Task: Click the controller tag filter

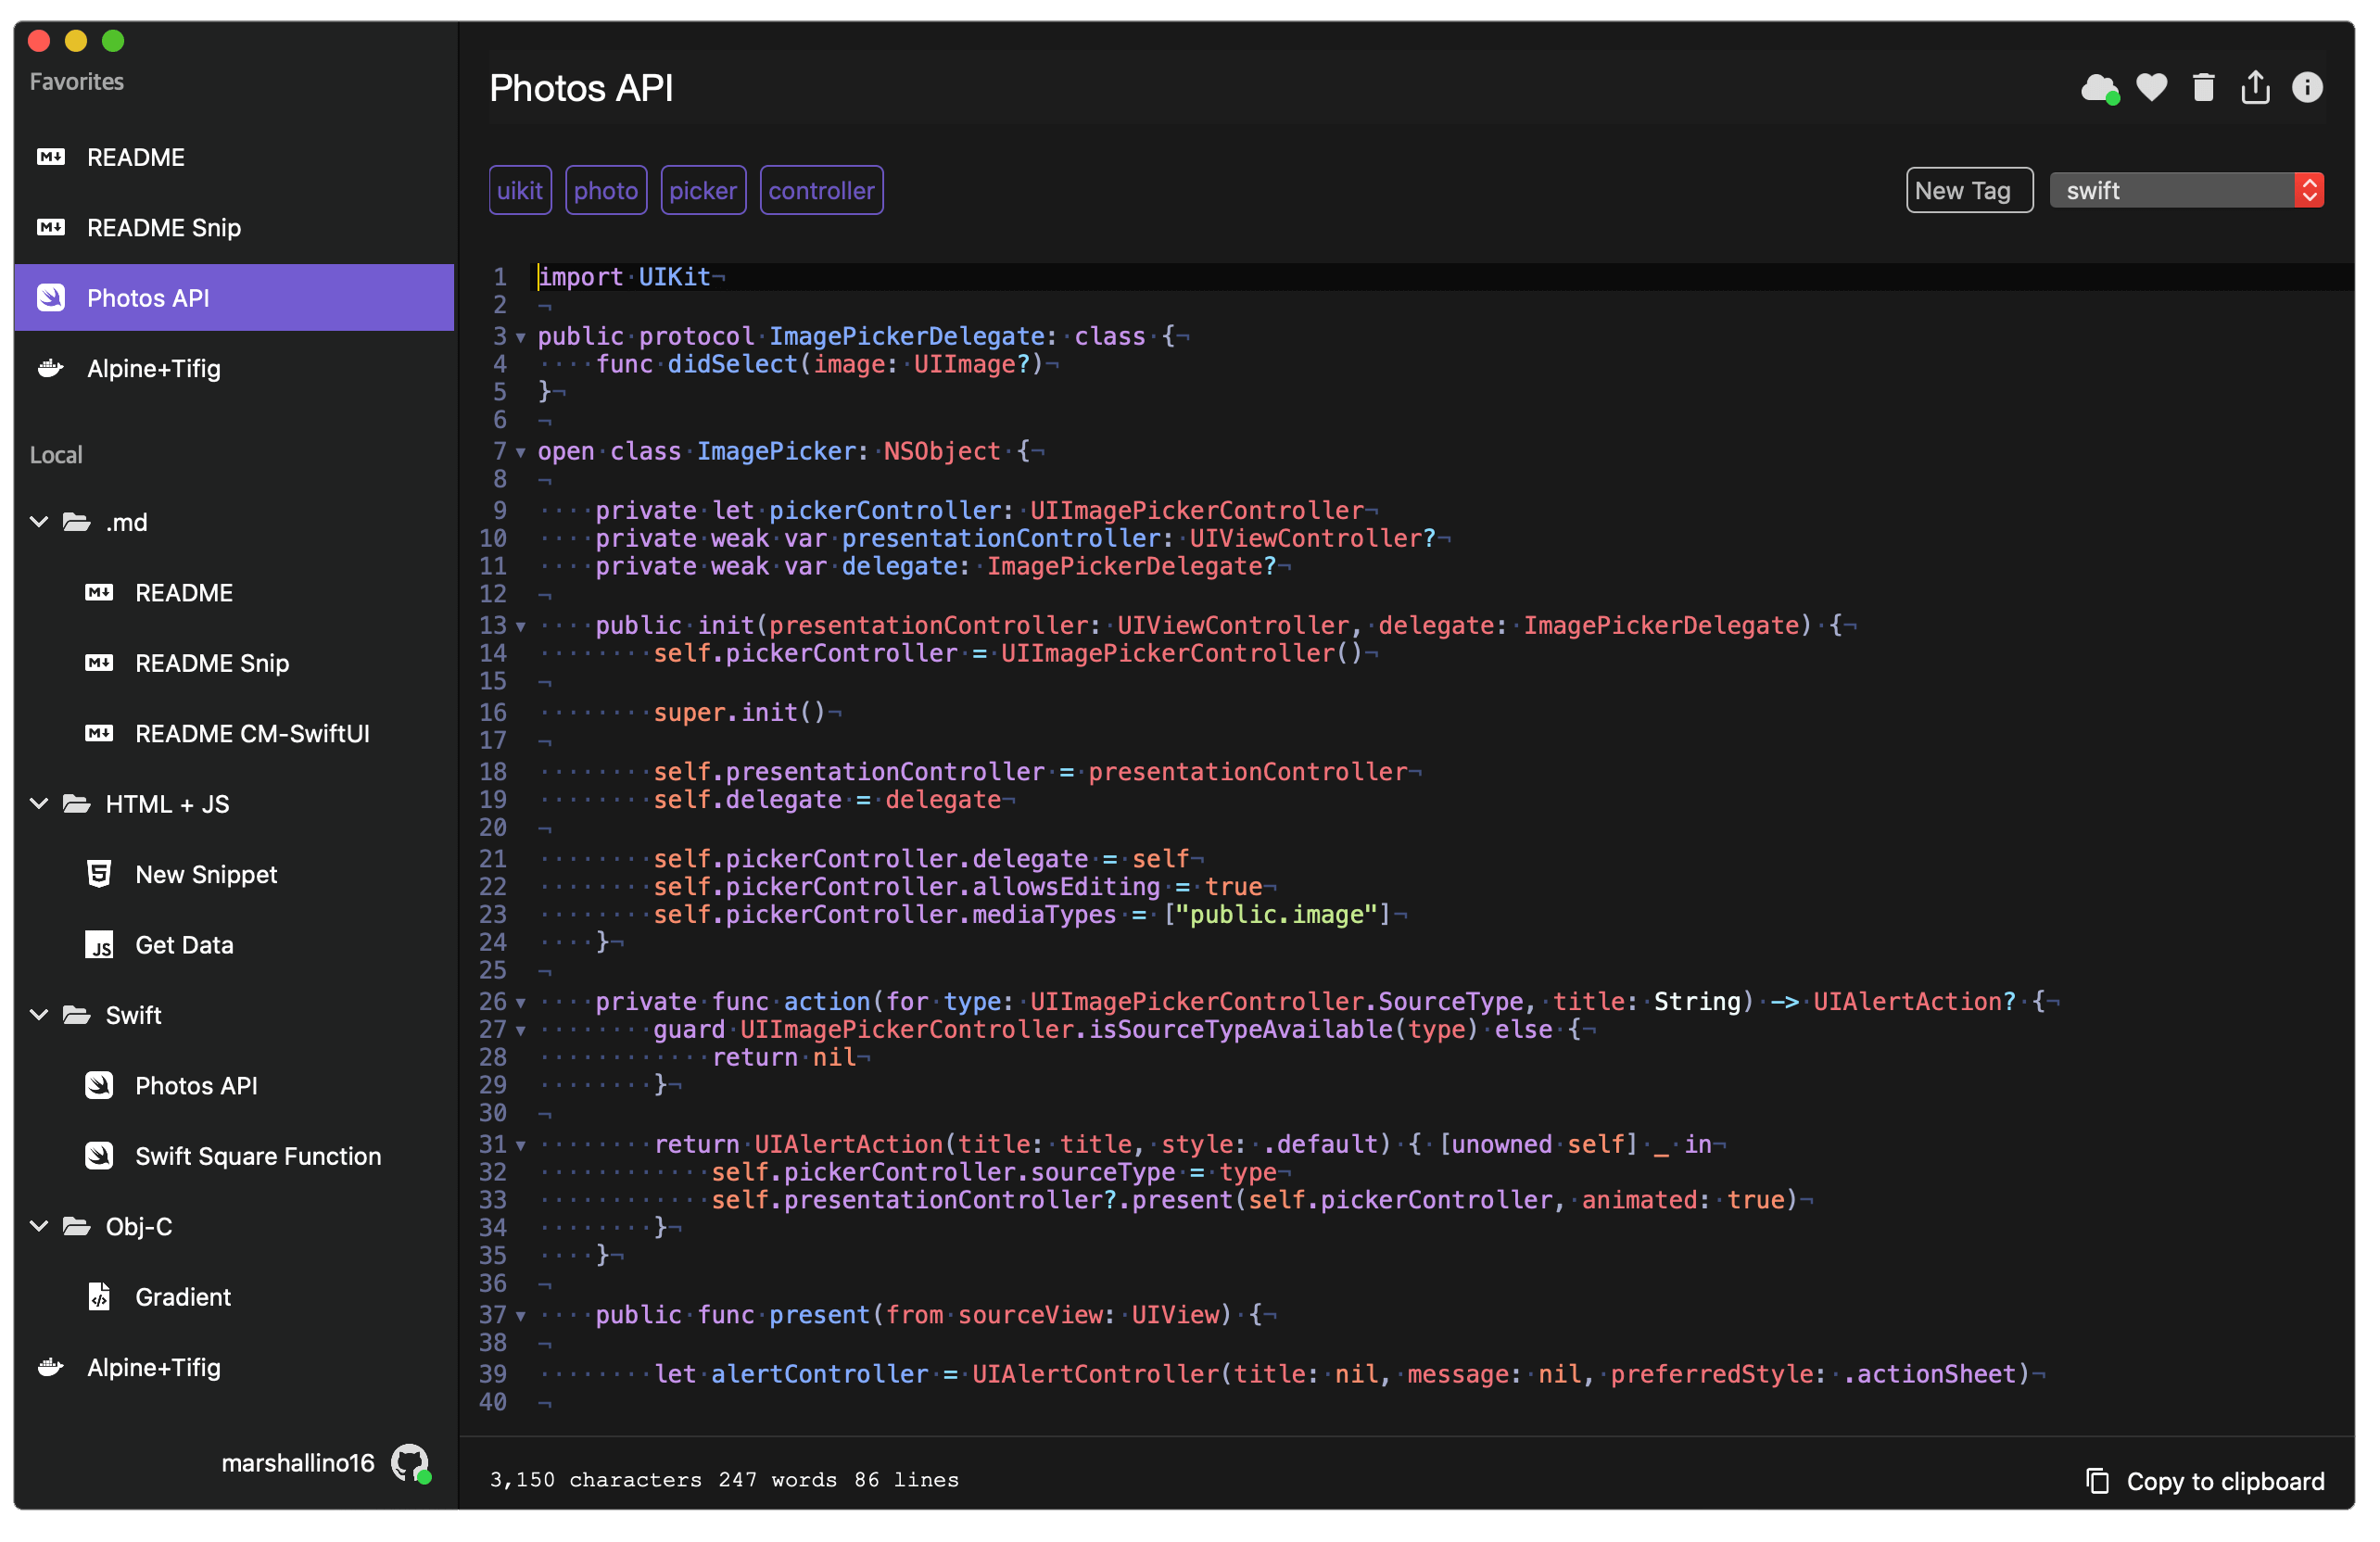Action: [822, 191]
